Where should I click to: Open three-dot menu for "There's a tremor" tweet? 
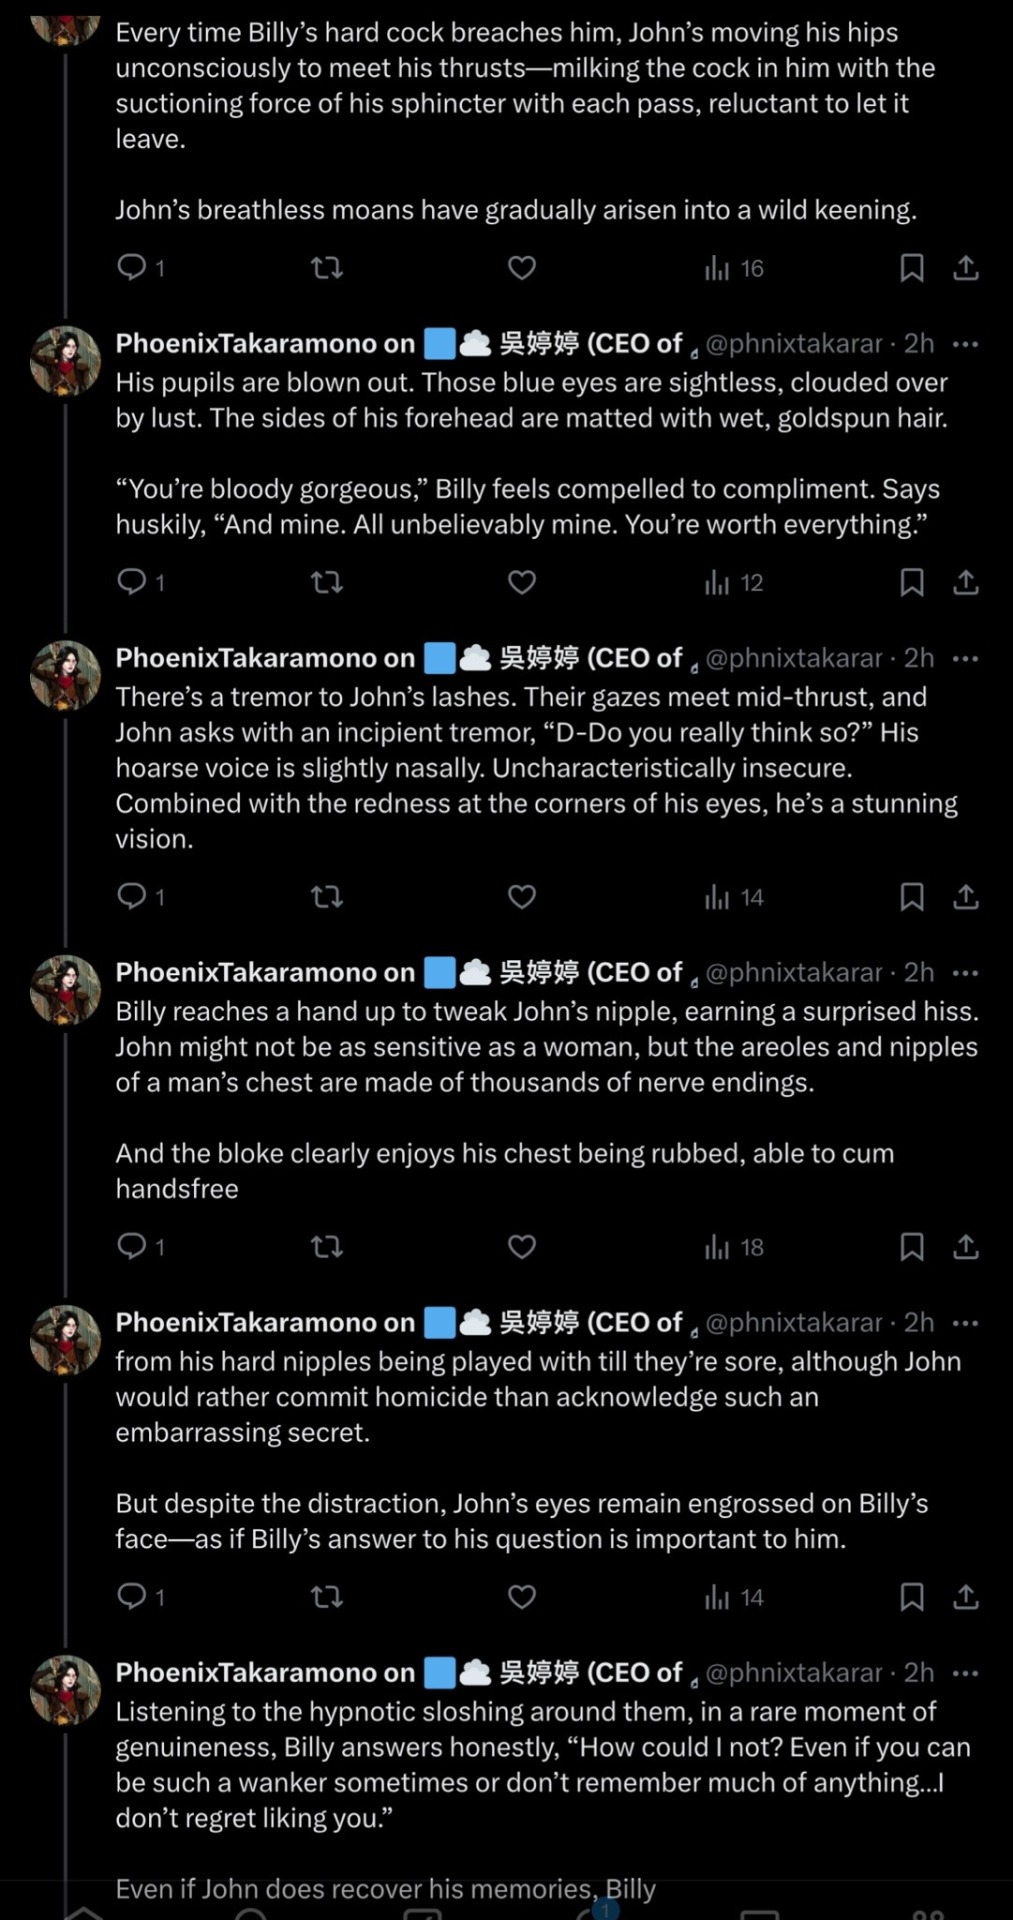pos(965,658)
